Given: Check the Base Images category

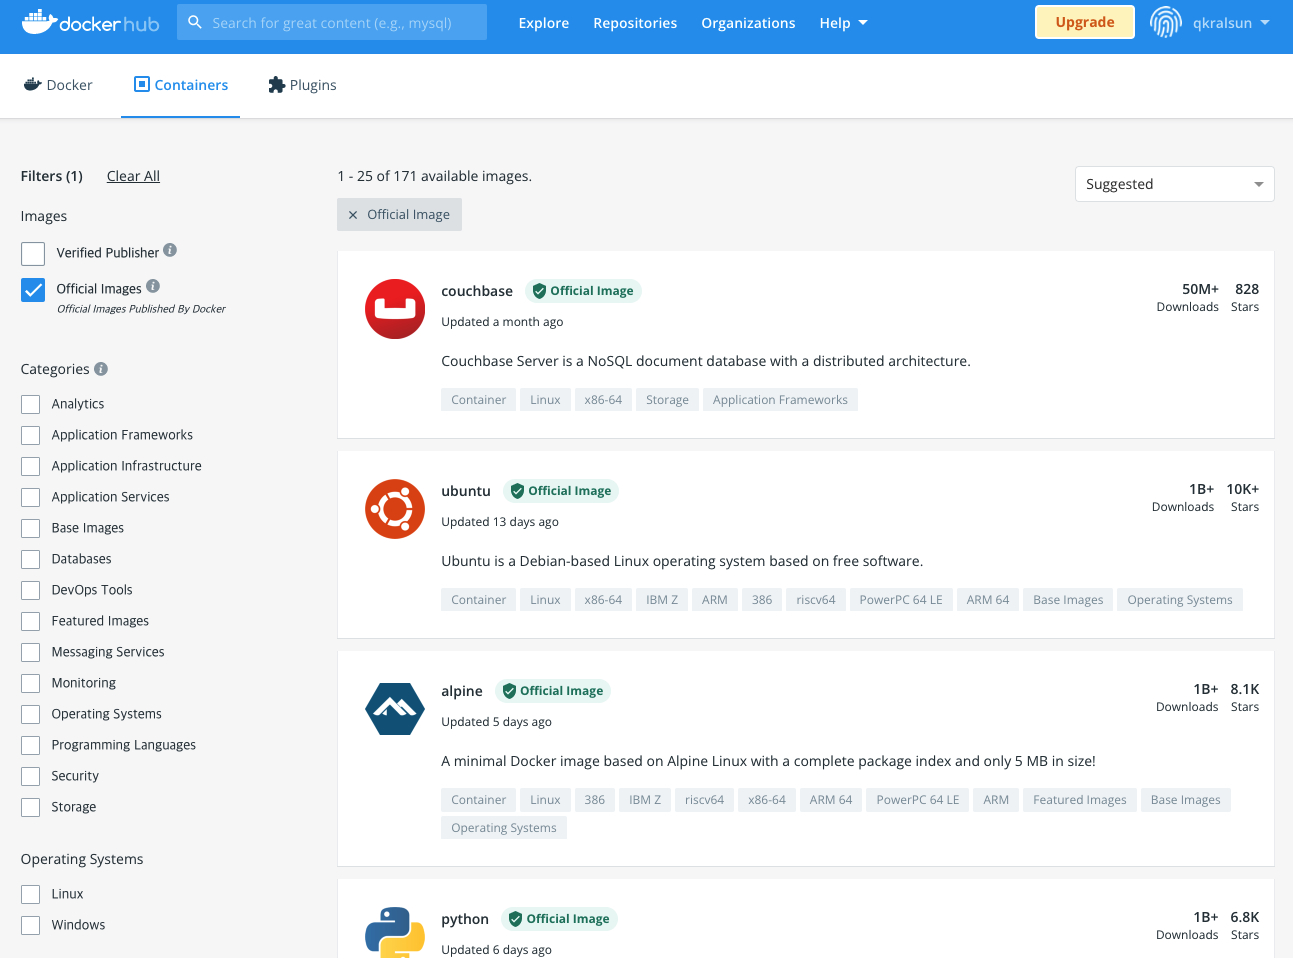Looking at the screenshot, I should click(31, 528).
